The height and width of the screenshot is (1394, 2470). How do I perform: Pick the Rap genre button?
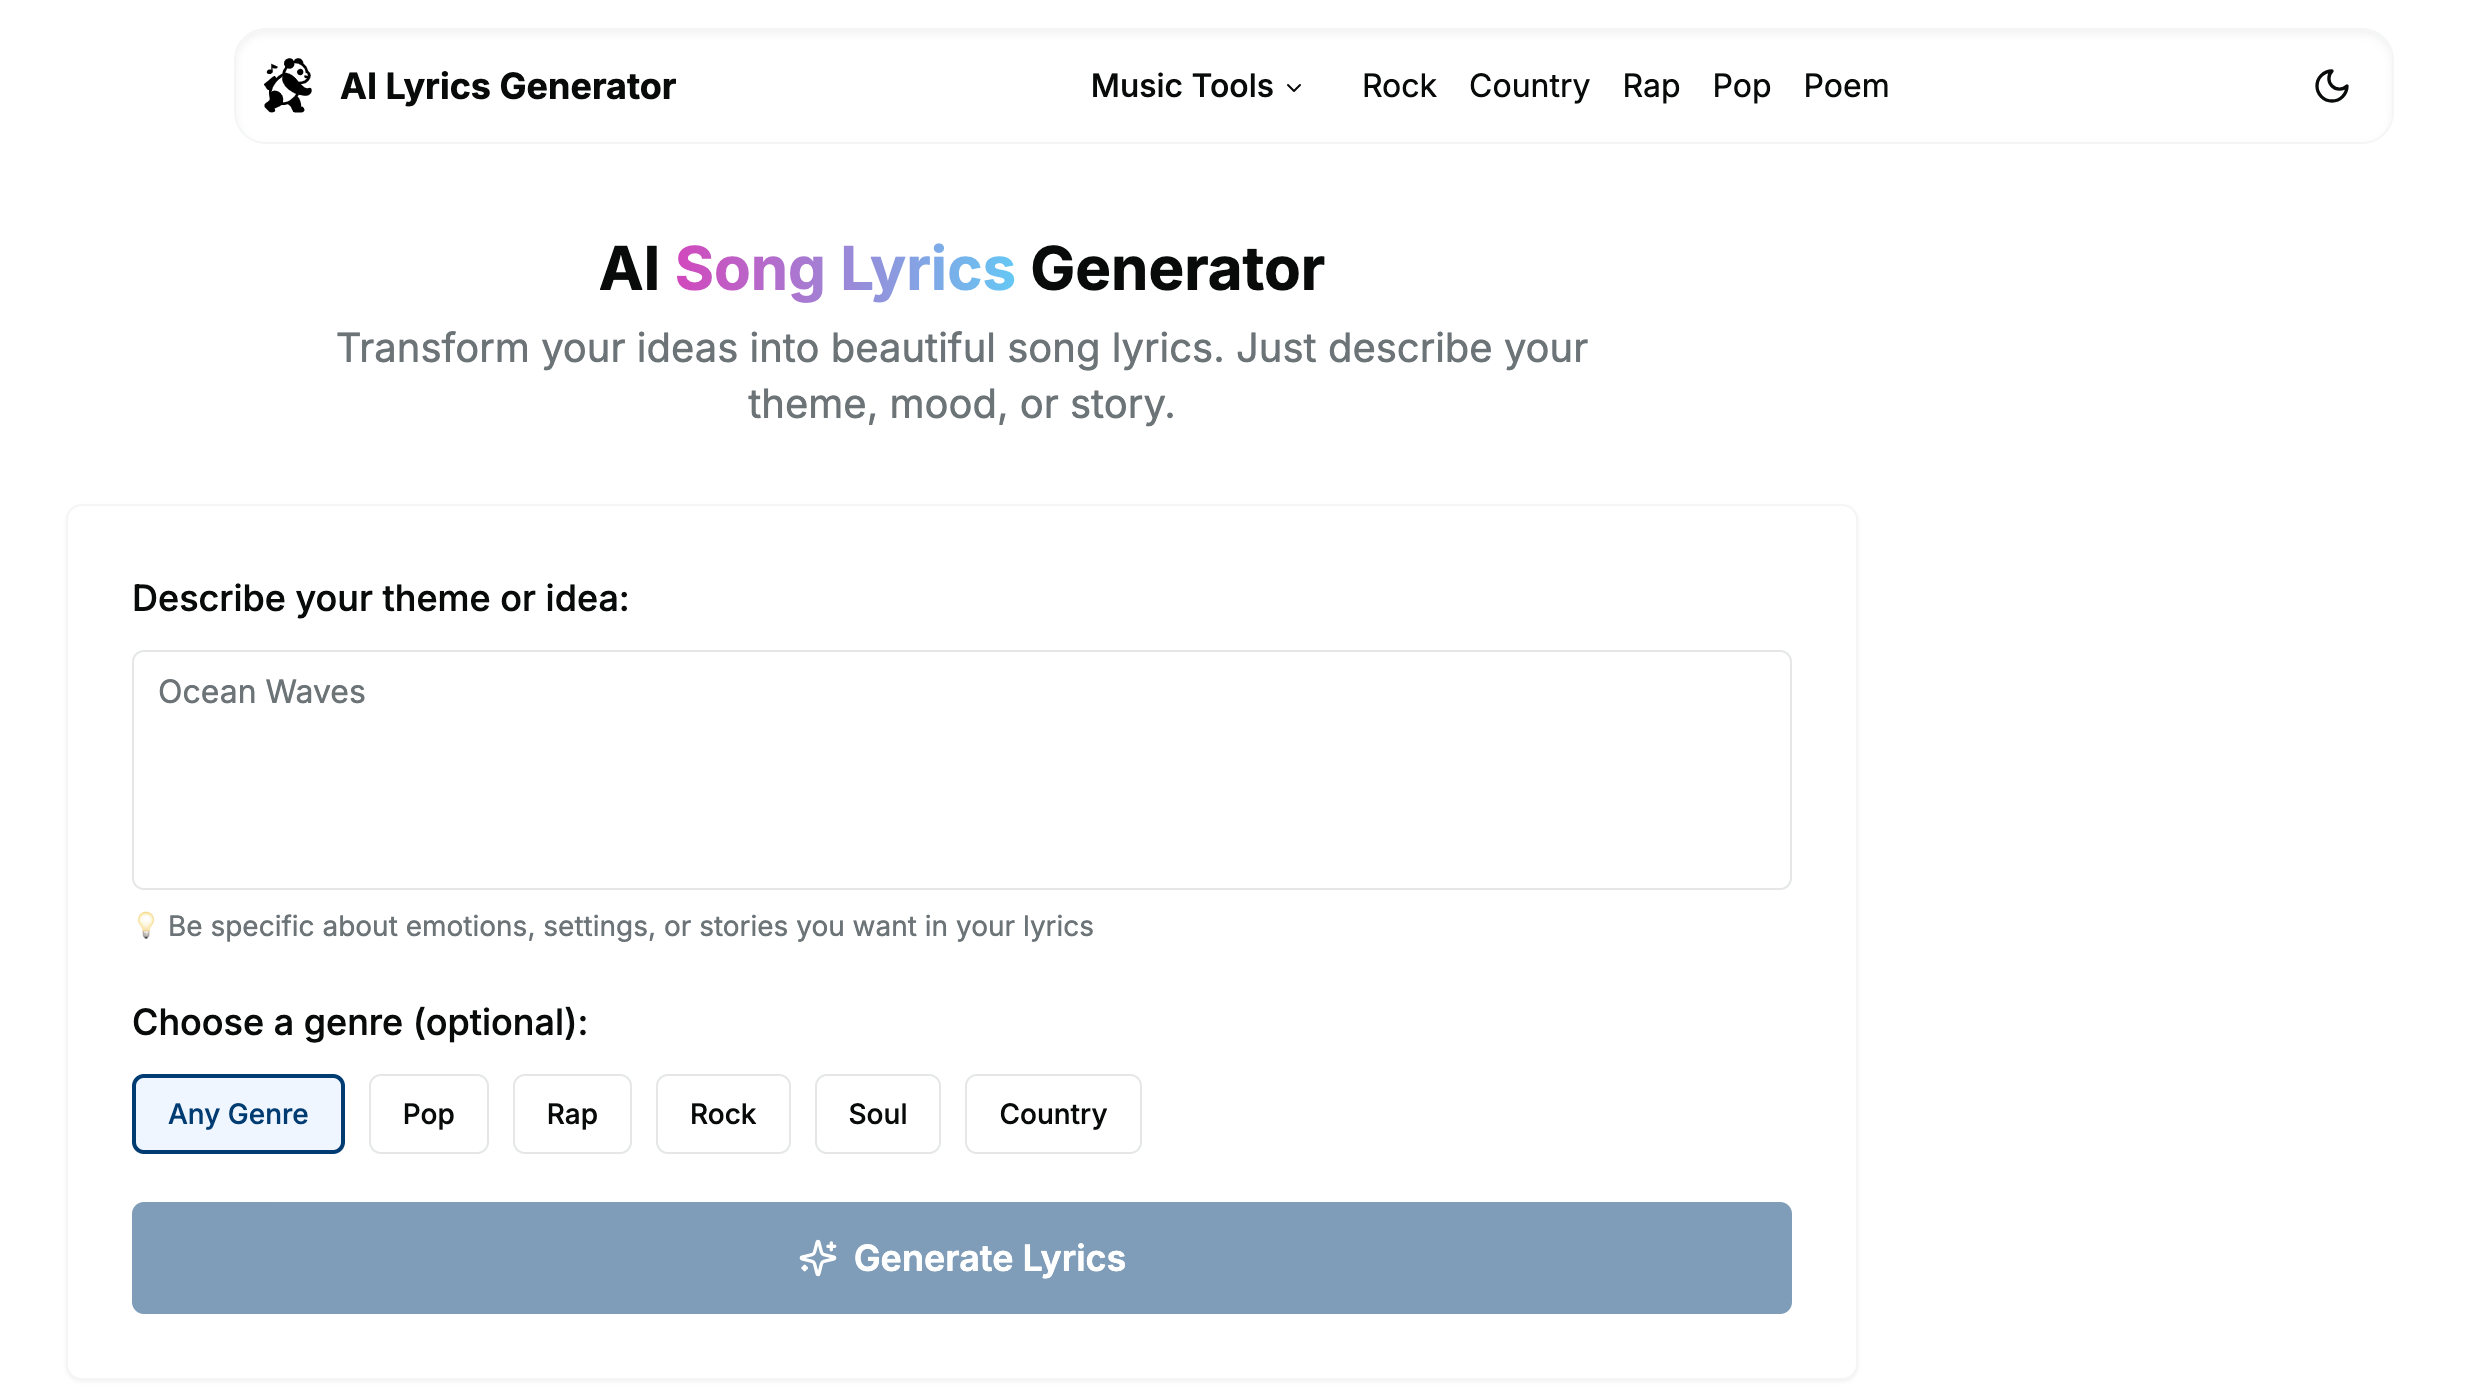point(572,1114)
